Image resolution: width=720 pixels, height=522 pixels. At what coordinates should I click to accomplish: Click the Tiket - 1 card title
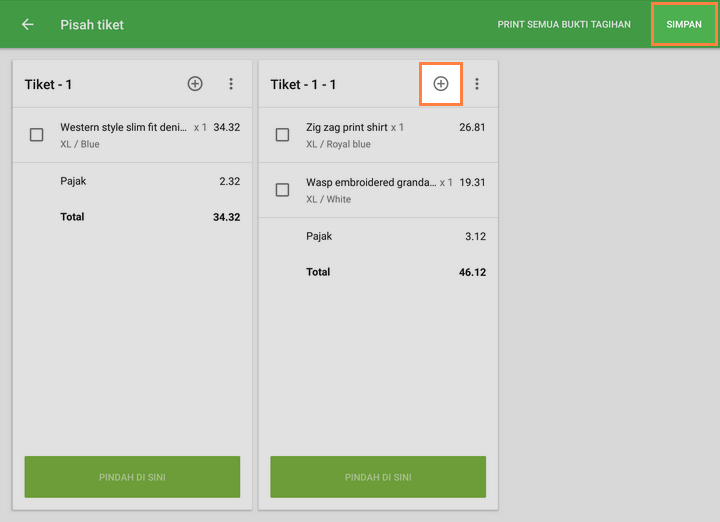tap(48, 85)
